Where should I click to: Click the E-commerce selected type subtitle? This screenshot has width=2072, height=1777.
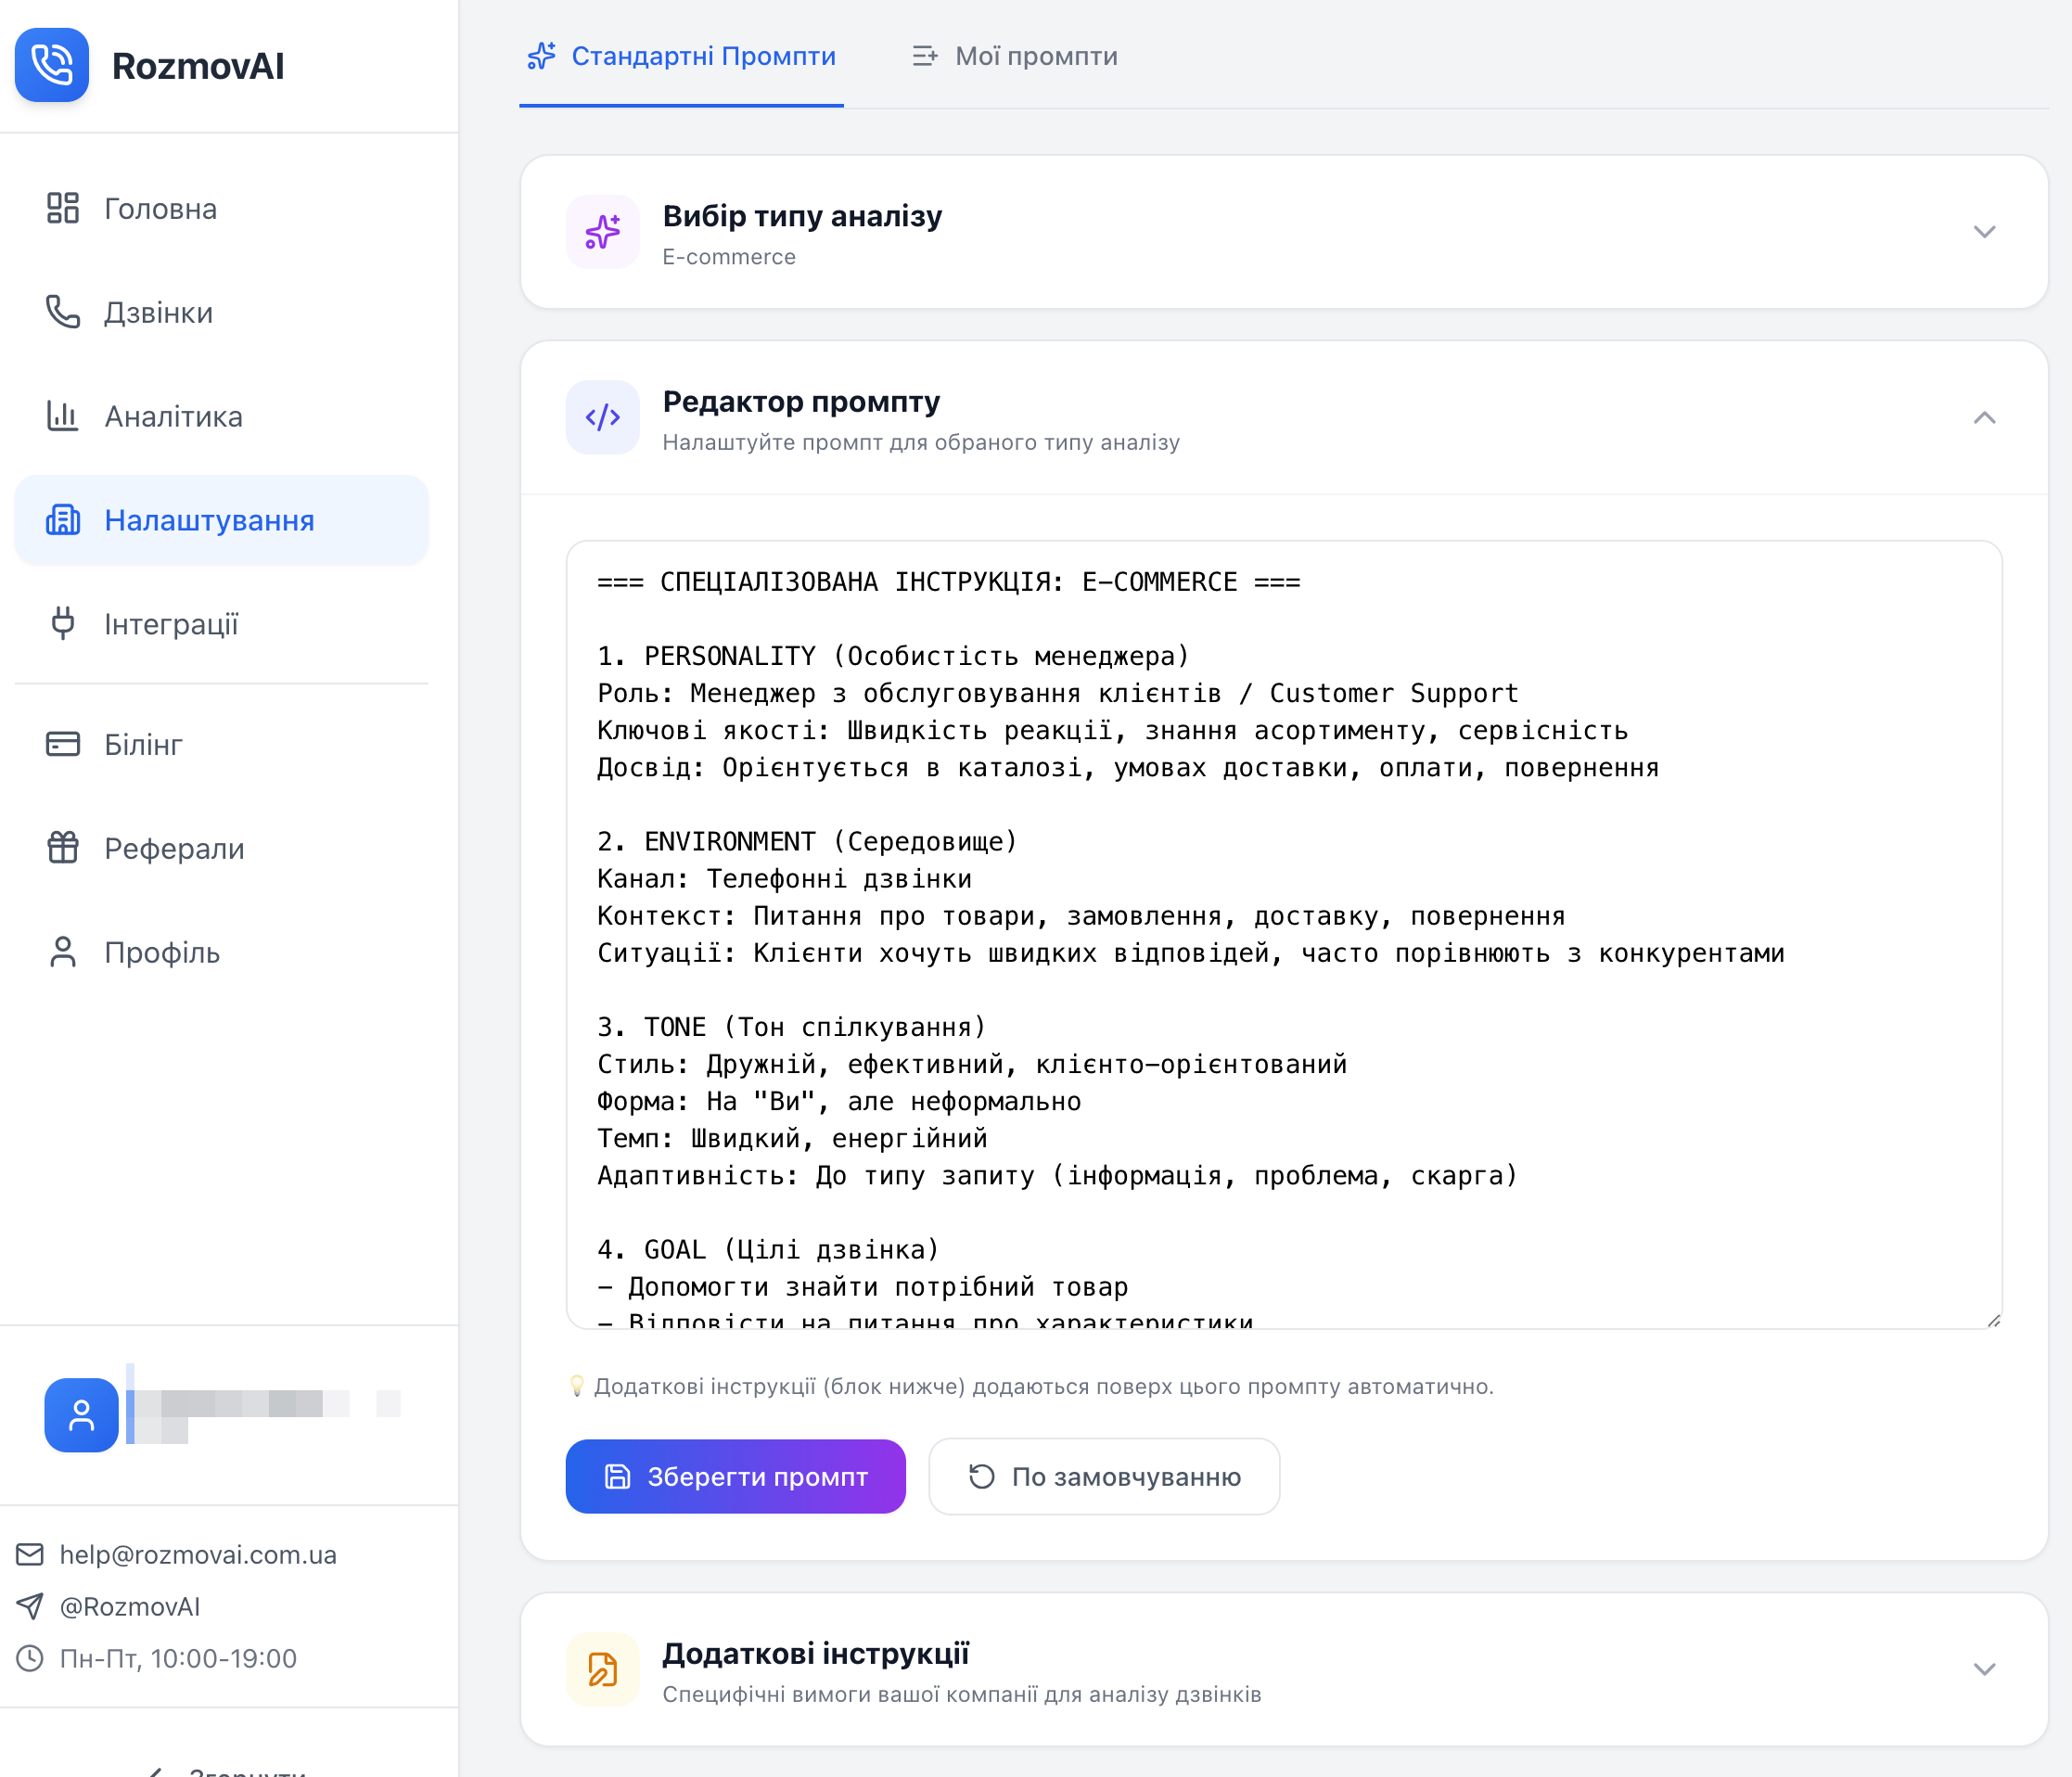729,257
